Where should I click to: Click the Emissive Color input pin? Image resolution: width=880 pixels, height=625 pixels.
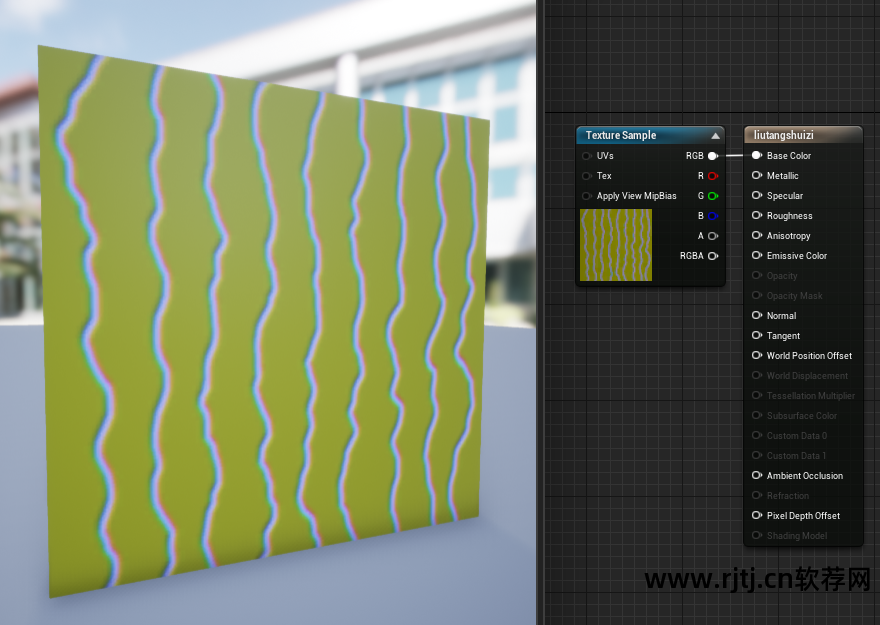[757, 255]
